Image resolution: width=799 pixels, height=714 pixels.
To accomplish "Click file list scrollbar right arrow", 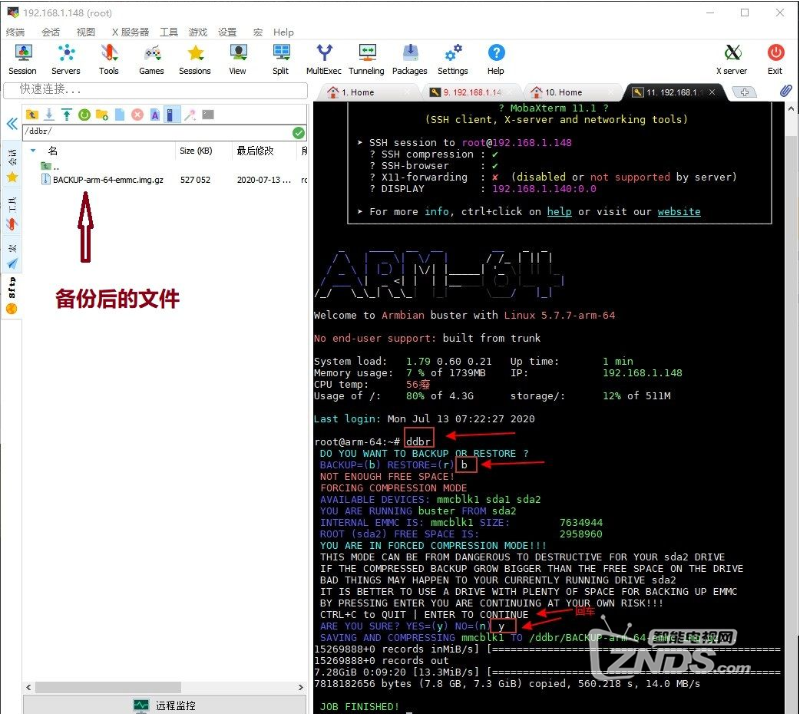I will click(x=301, y=687).
